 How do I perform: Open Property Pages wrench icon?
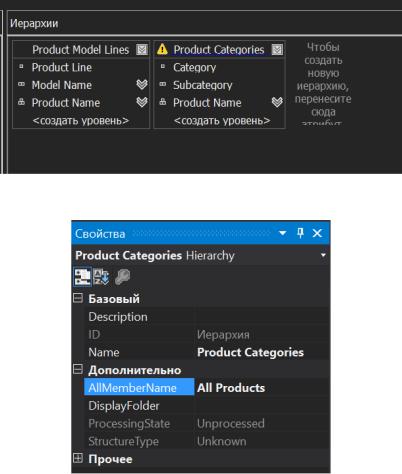pos(122,277)
